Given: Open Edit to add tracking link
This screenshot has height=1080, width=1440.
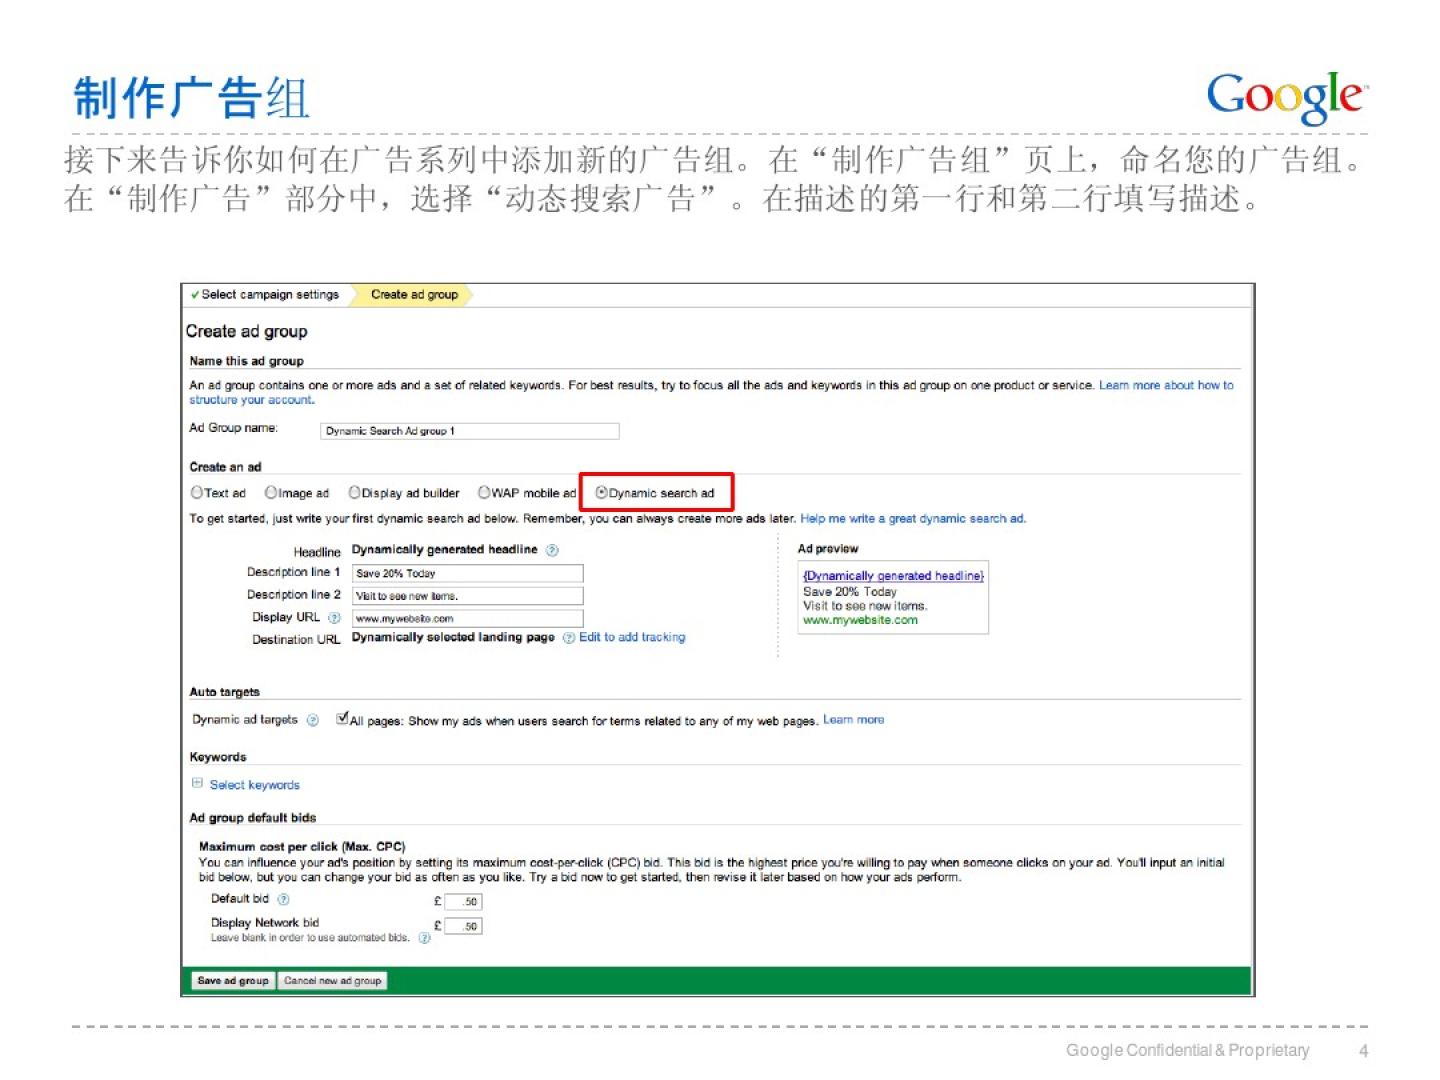Looking at the screenshot, I should tap(632, 637).
